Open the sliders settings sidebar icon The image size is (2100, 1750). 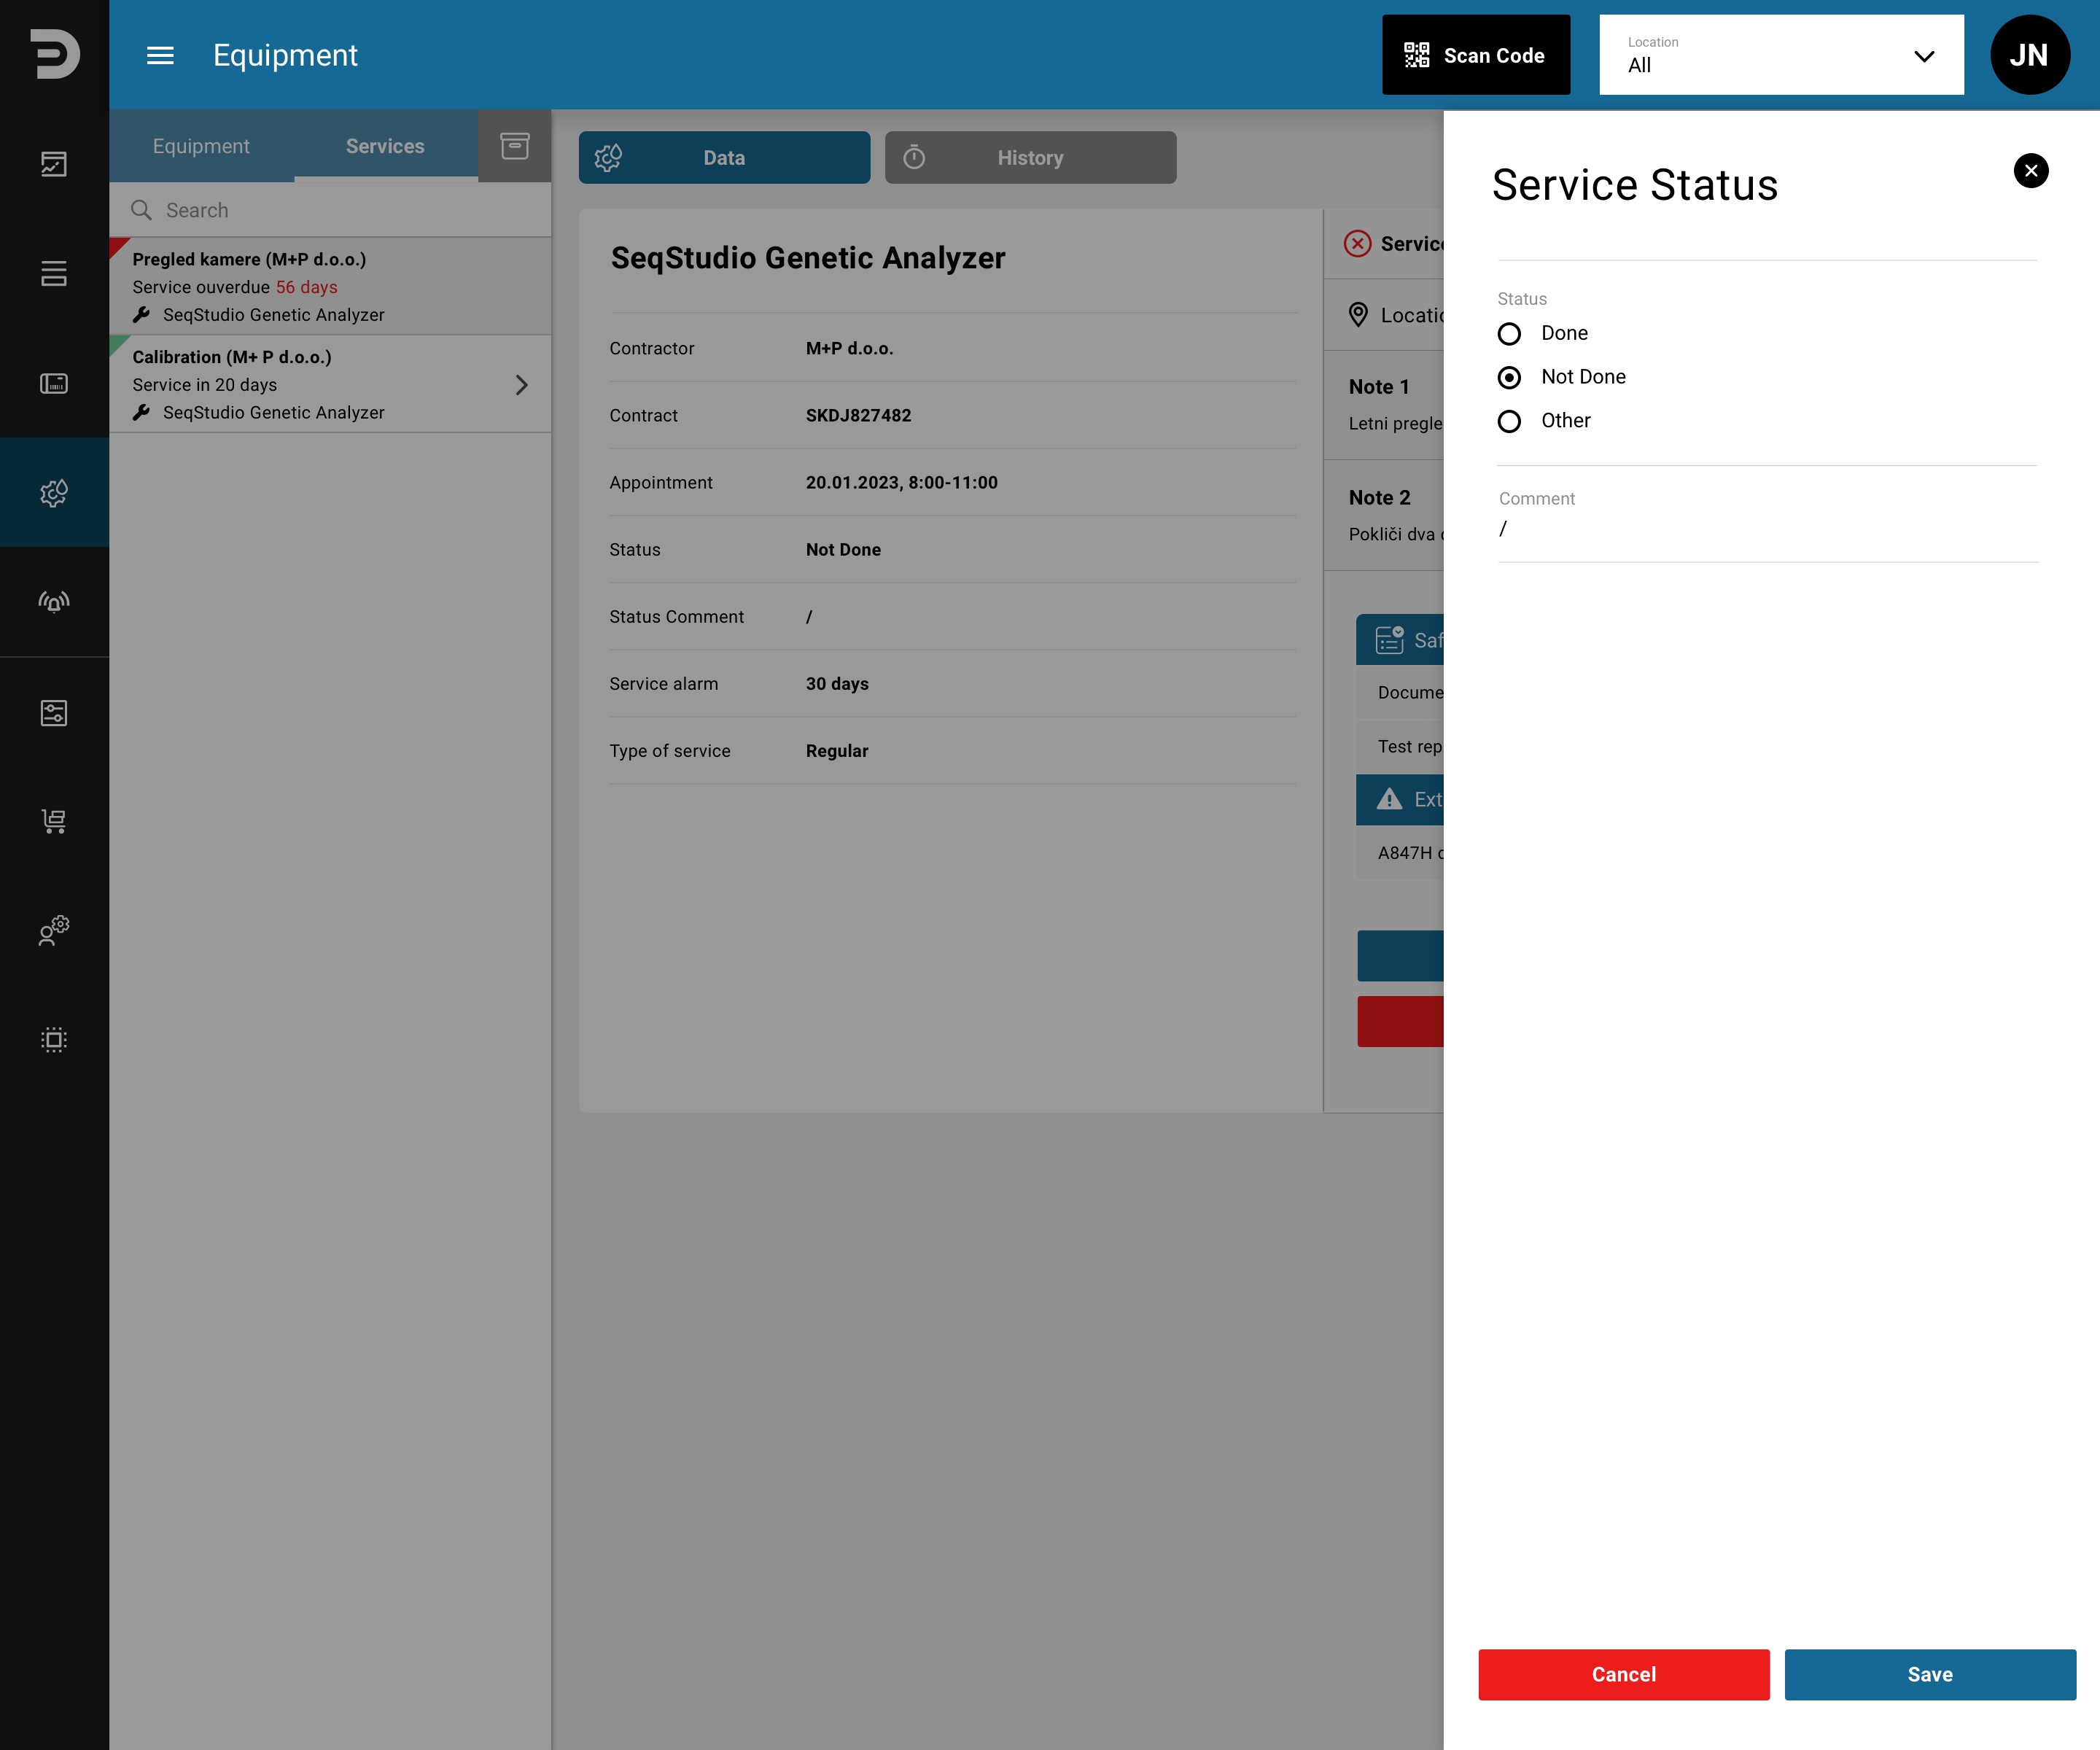point(54,713)
